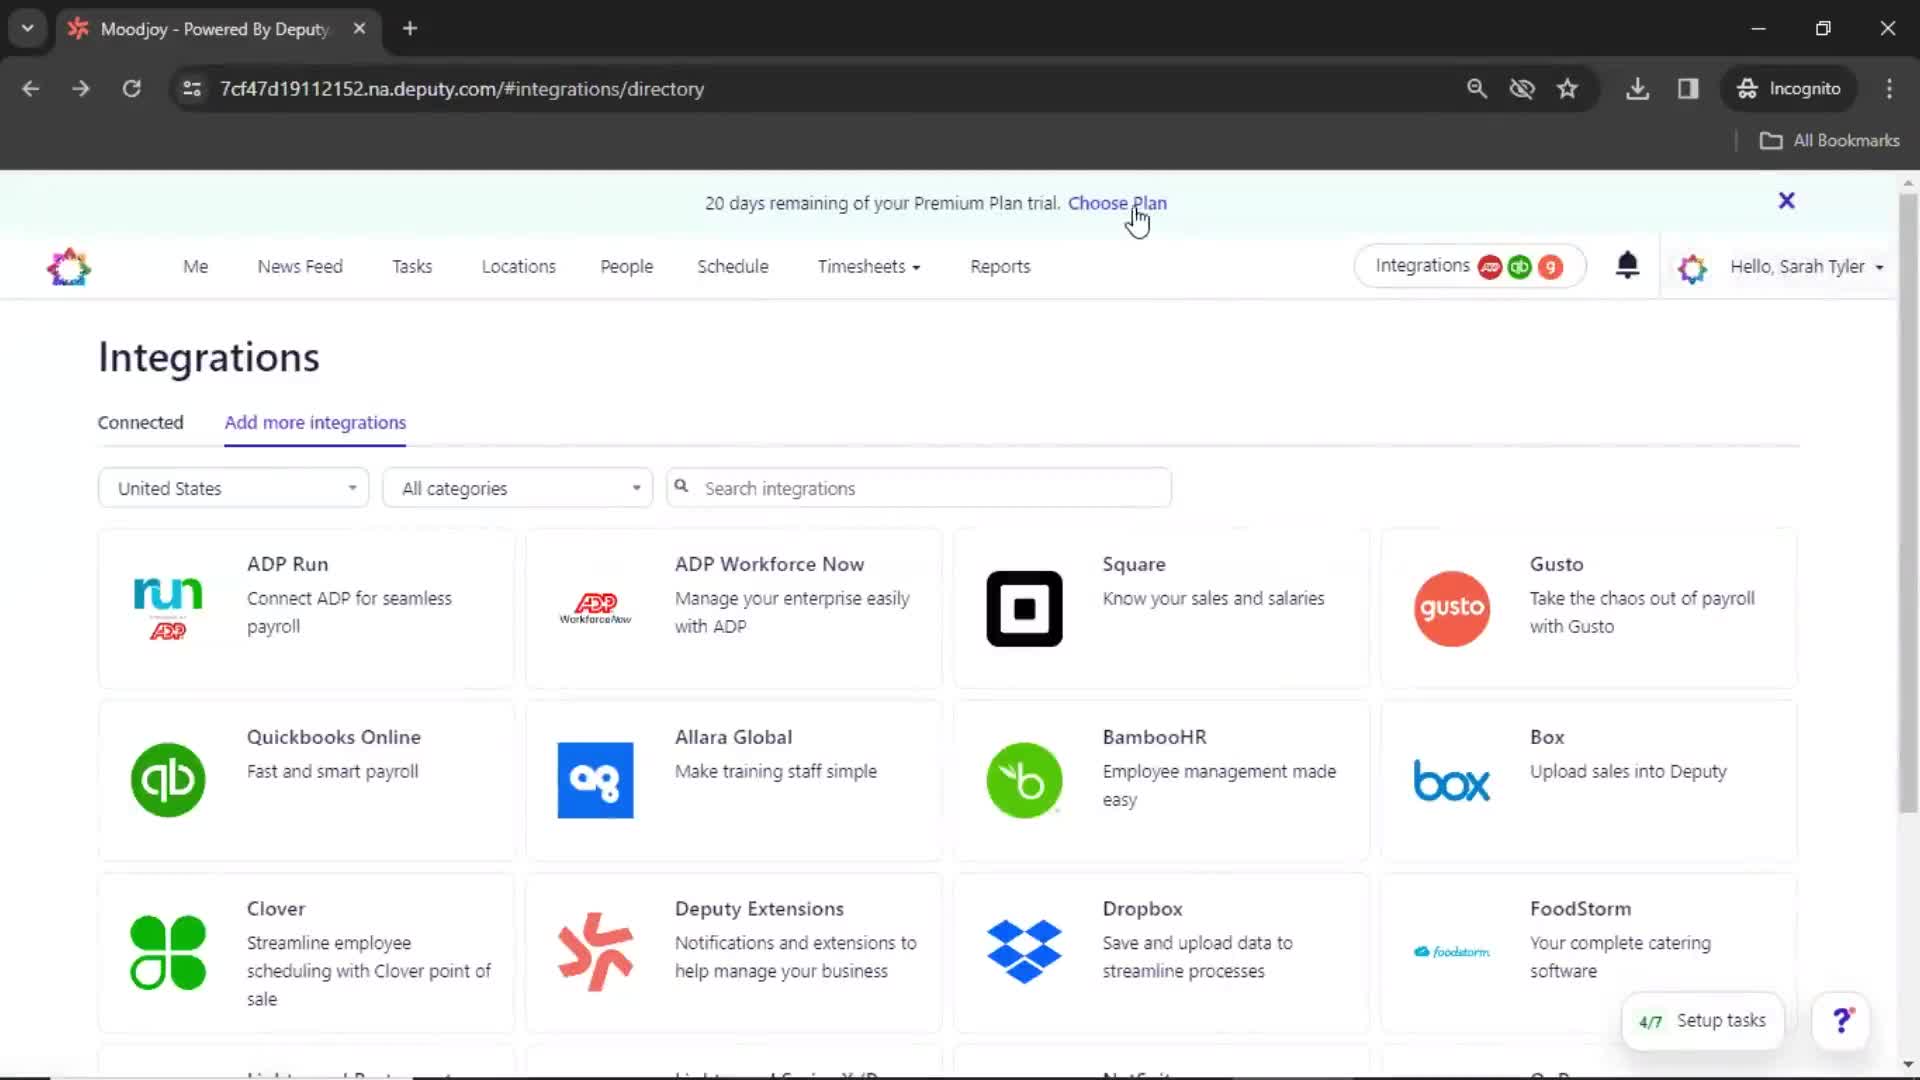1920x1080 pixels.
Task: Go to the Schedule page
Action: (x=733, y=267)
